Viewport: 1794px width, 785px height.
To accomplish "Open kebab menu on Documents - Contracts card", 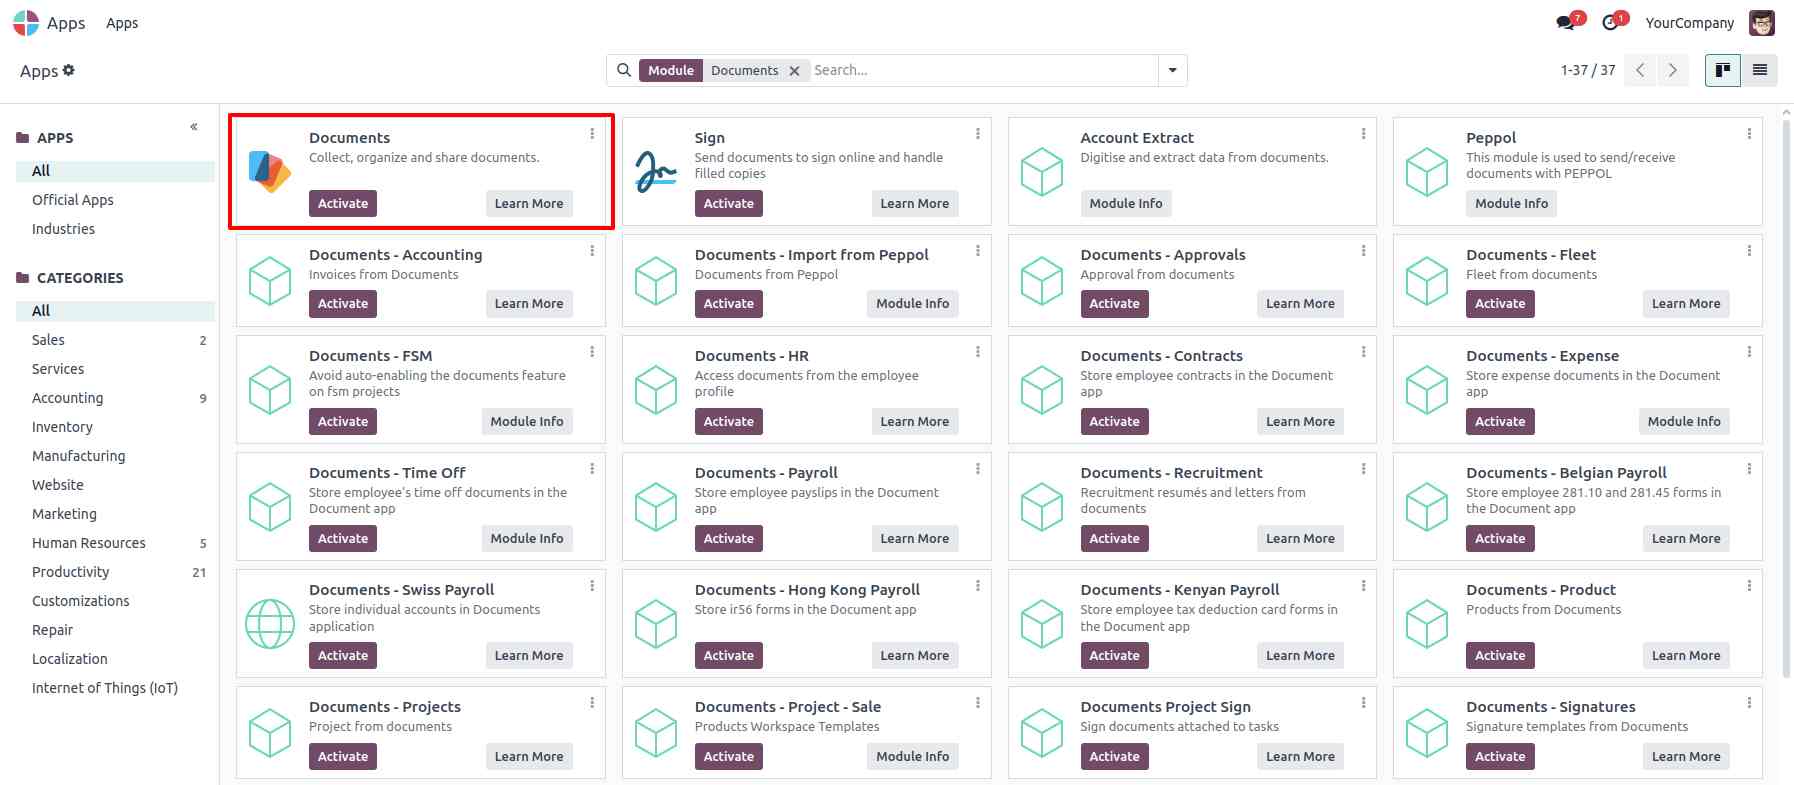I will [x=1363, y=352].
